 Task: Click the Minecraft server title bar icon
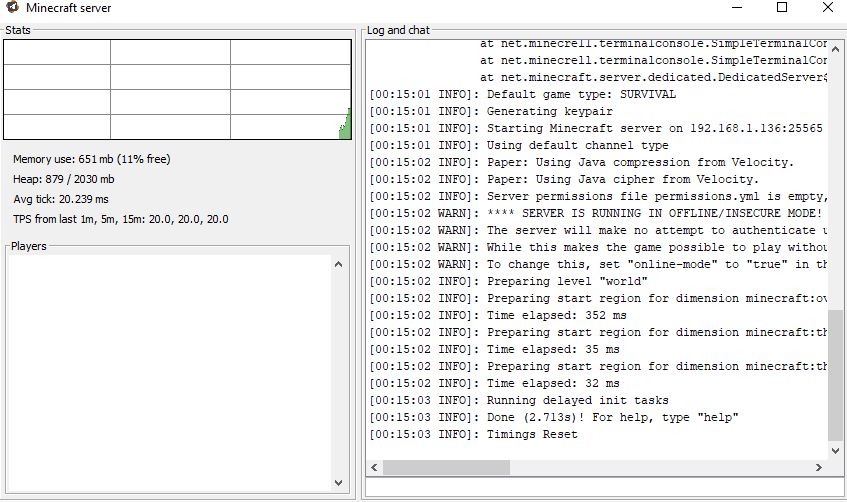pyautogui.click(x=12, y=8)
